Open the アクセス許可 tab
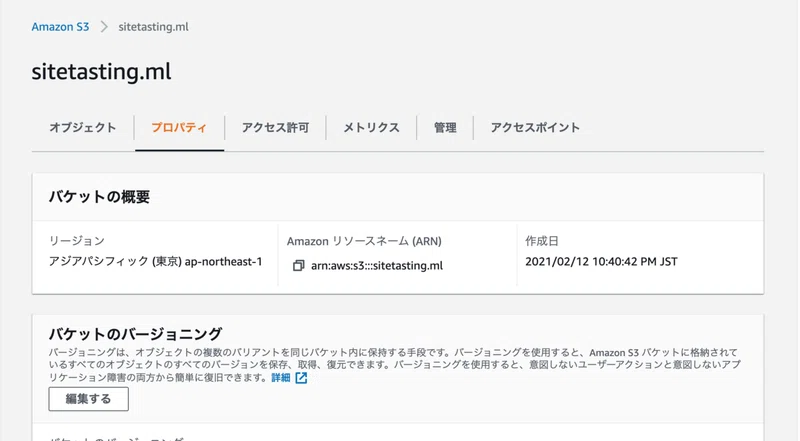This screenshot has width=800, height=441. click(276, 128)
